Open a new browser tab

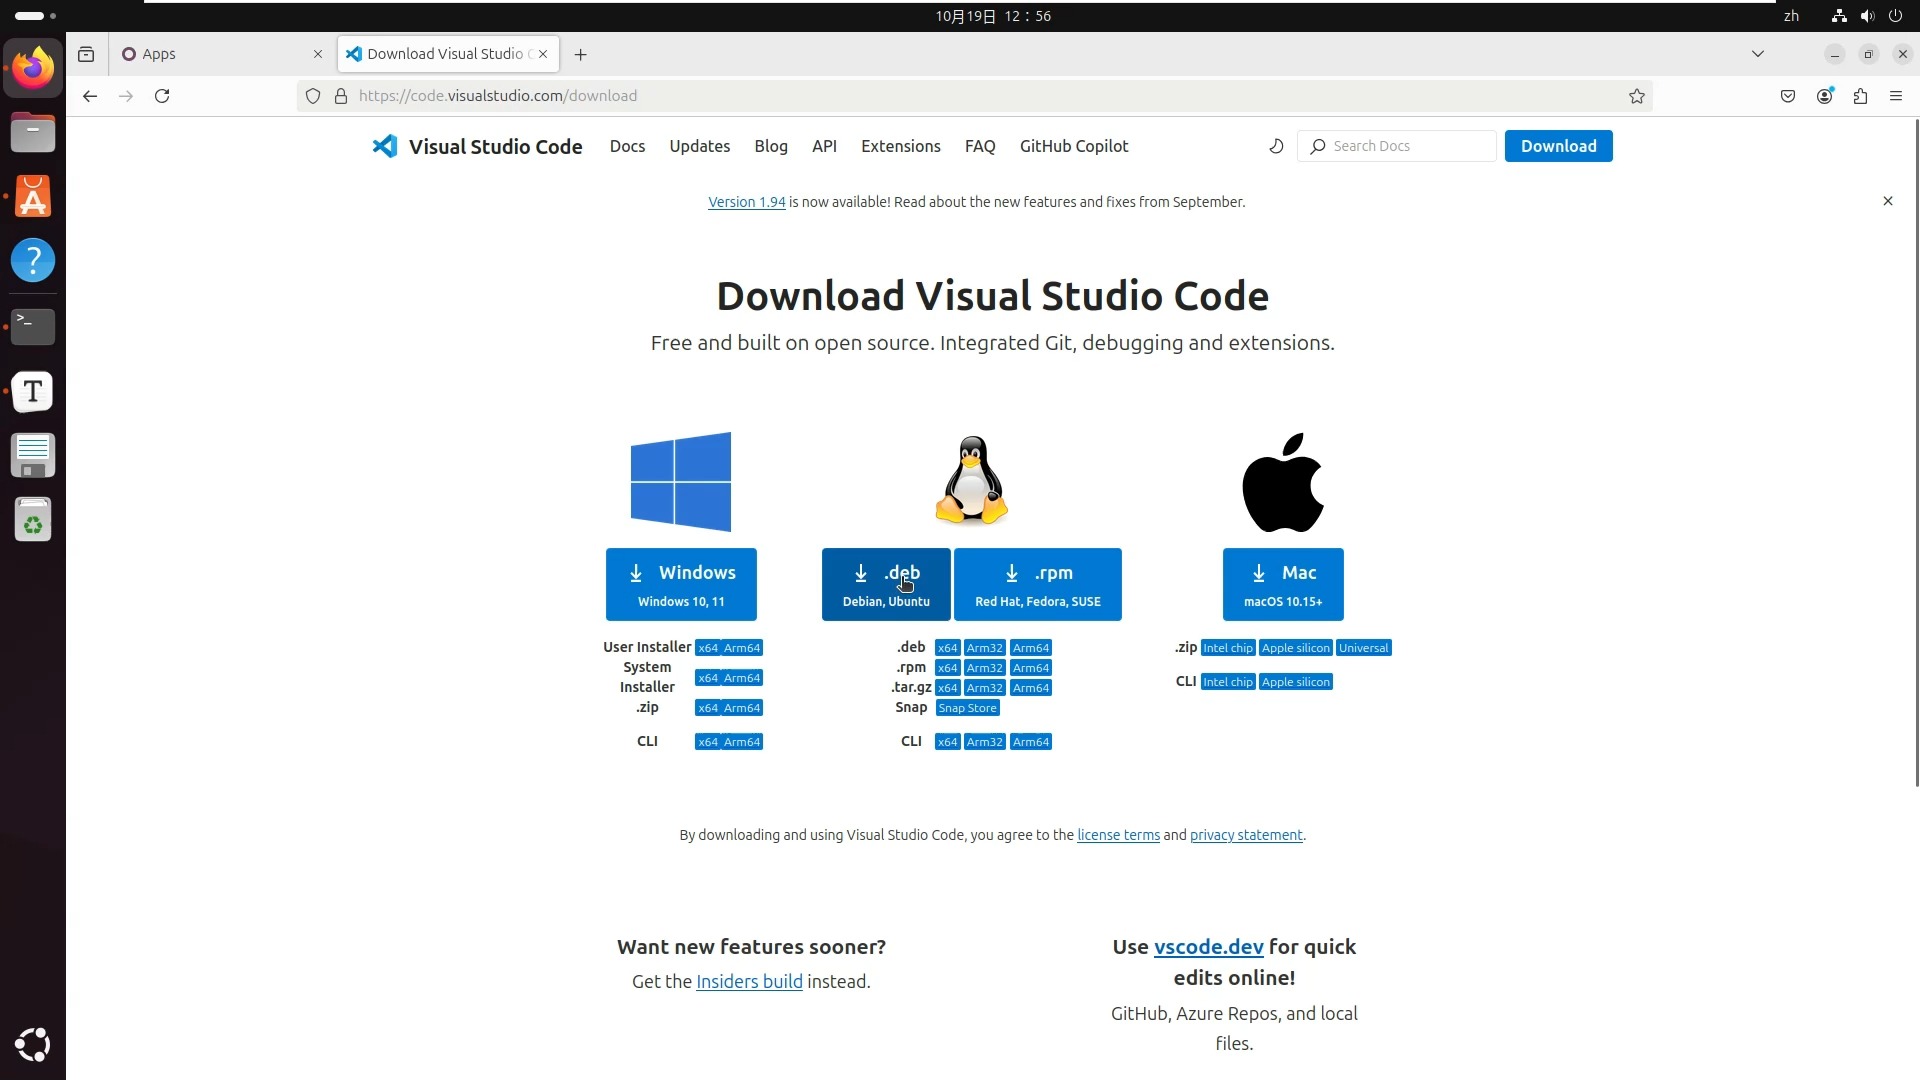(x=580, y=54)
